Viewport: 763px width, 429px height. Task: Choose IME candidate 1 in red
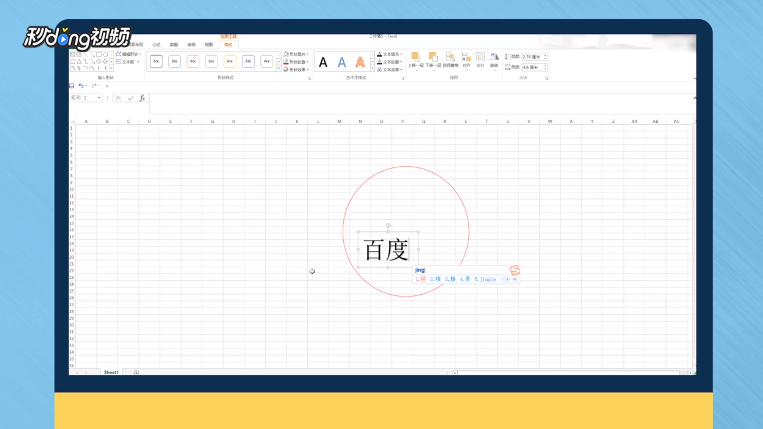(x=420, y=279)
